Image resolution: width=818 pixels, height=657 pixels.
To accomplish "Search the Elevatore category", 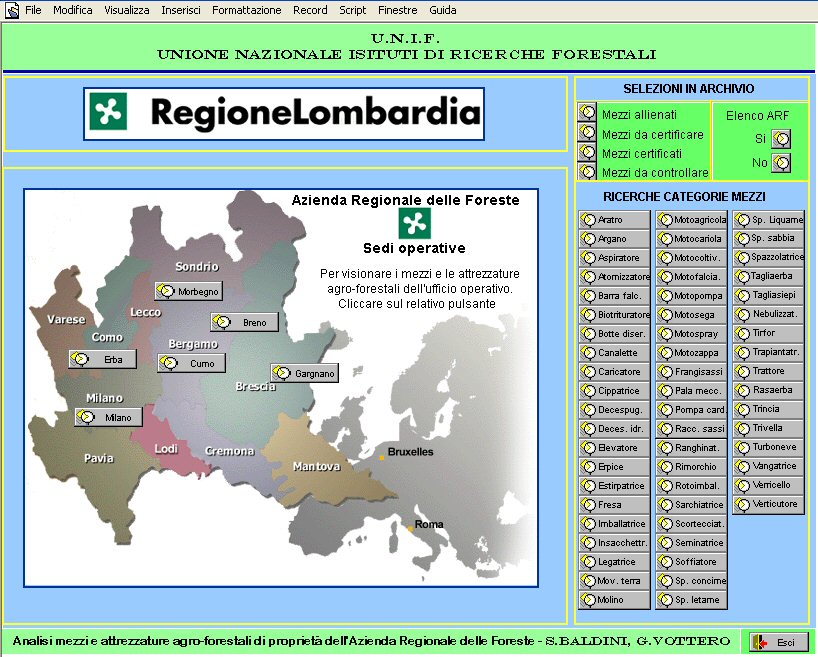I will [615, 448].
